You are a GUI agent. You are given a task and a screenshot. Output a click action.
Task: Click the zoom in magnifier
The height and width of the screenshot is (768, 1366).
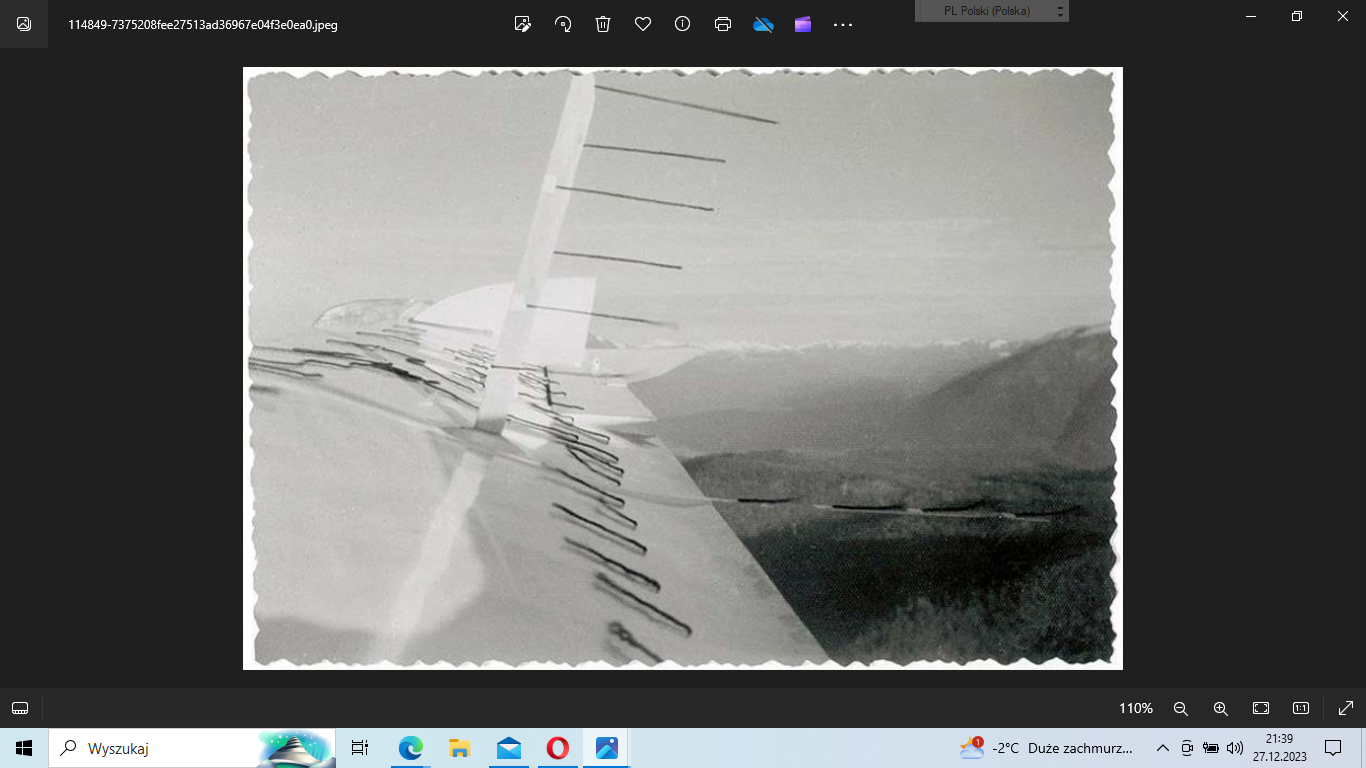[1220, 708]
